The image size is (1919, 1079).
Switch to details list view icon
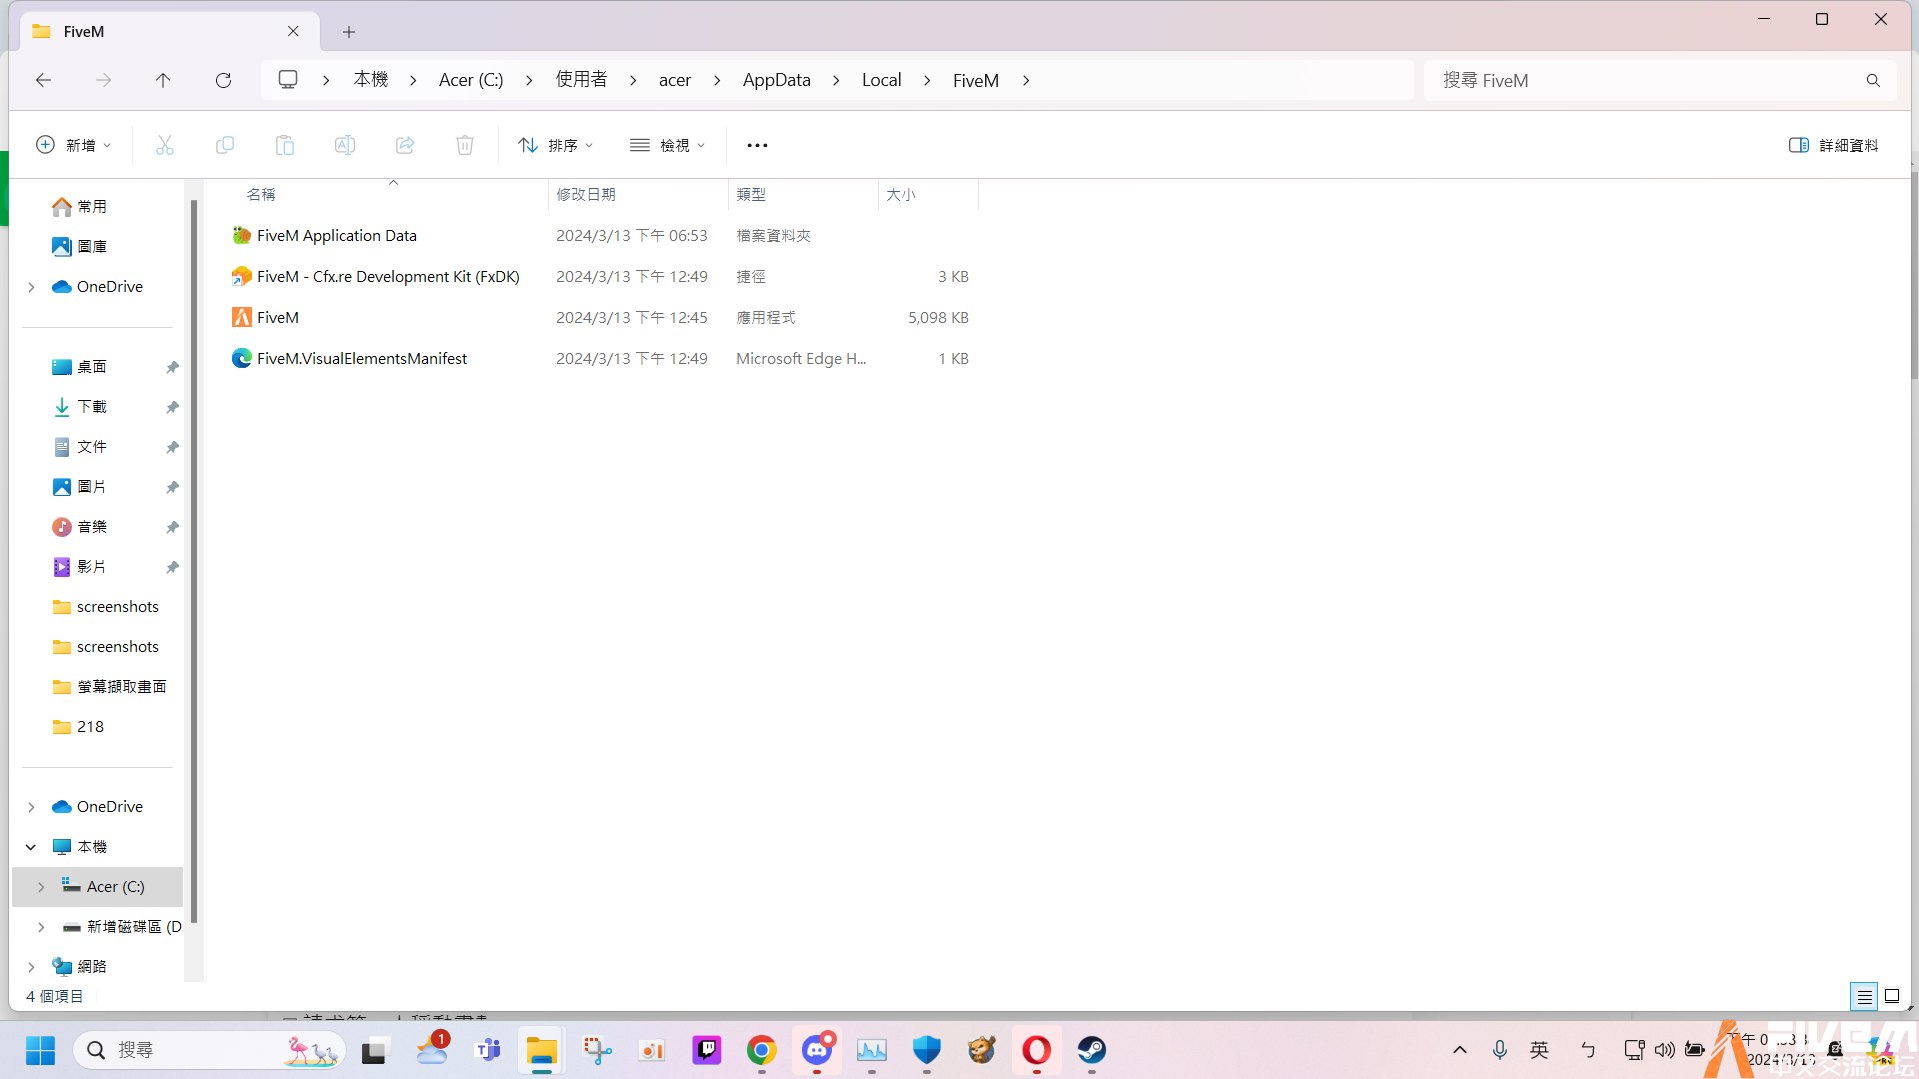pyautogui.click(x=1865, y=997)
